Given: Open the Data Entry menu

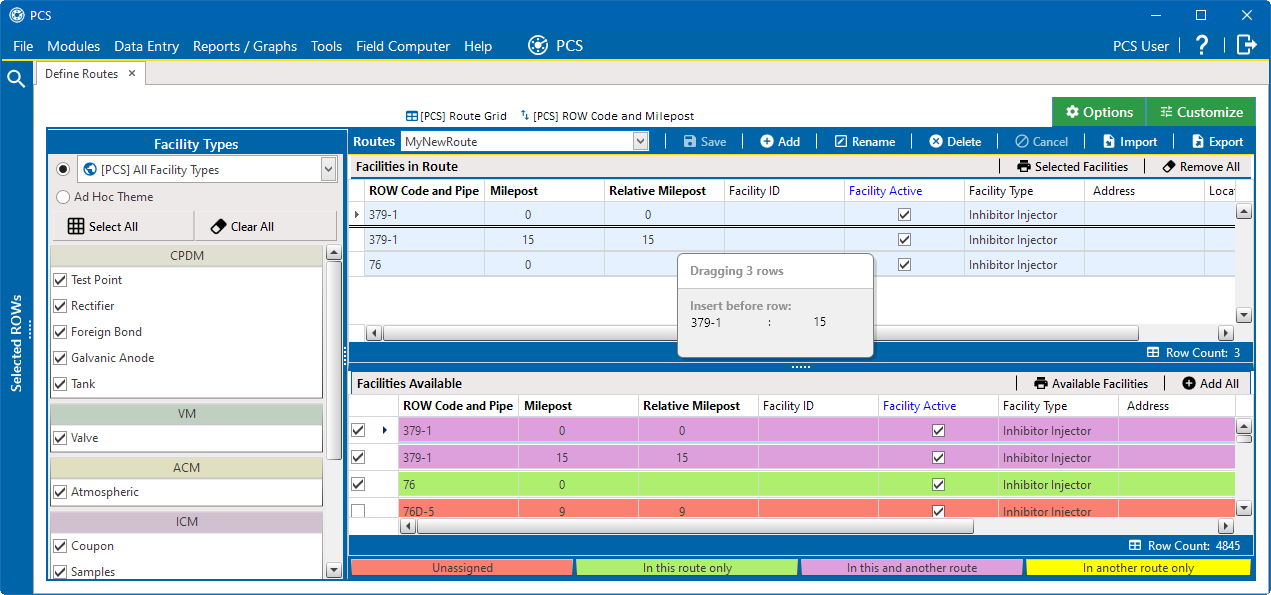Looking at the screenshot, I should coord(147,46).
